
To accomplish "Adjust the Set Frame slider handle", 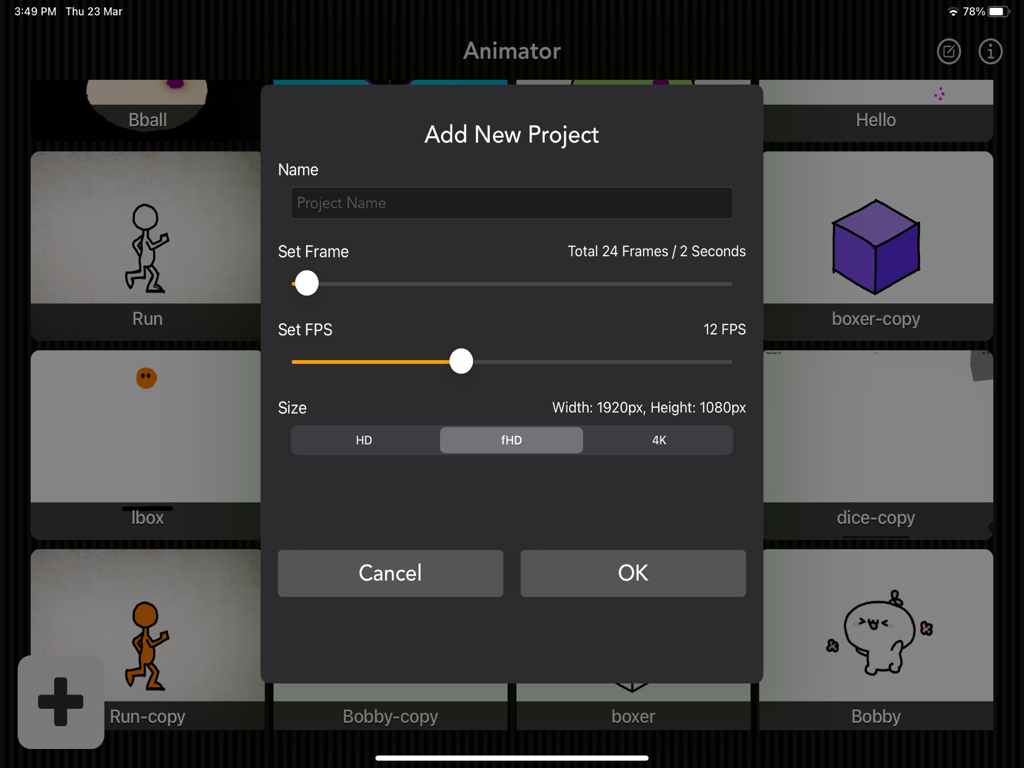I will coord(306,283).
